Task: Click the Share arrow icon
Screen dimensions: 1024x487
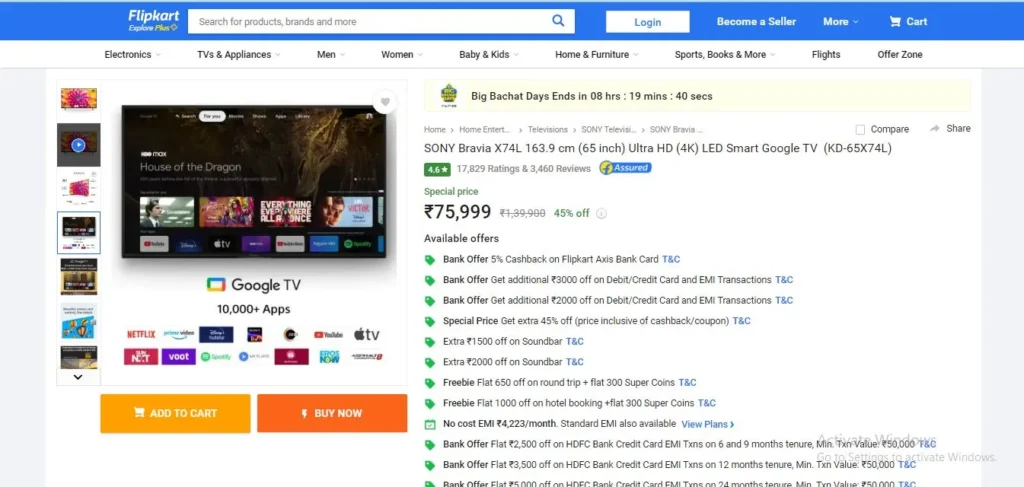Action: click(x=935, y=129)
